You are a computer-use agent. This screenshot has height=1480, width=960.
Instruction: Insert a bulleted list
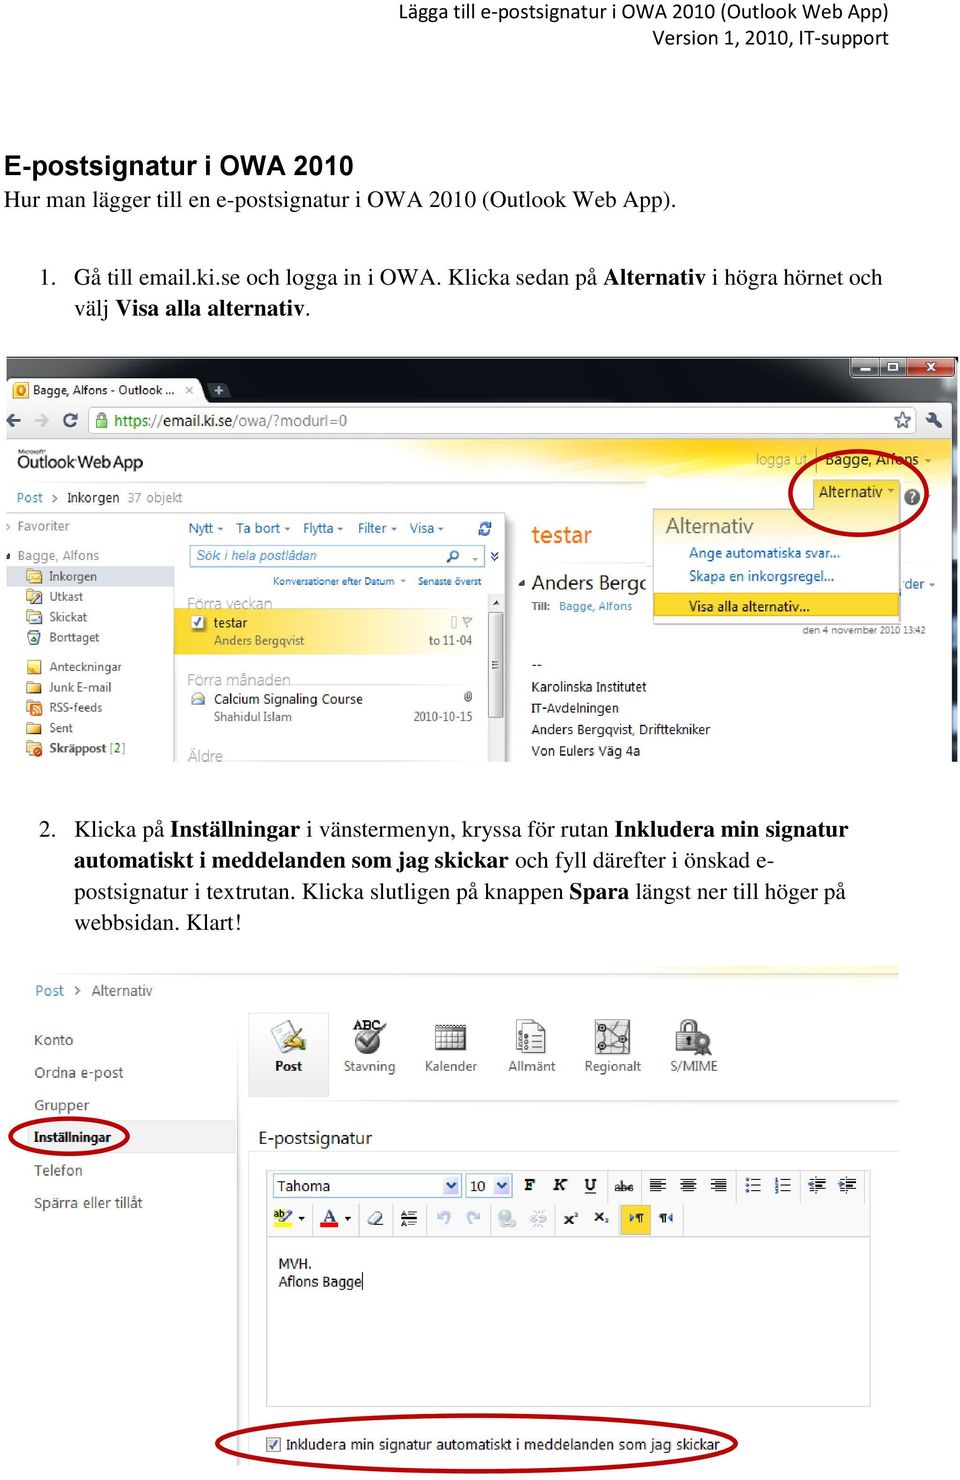coord(753,1185)
